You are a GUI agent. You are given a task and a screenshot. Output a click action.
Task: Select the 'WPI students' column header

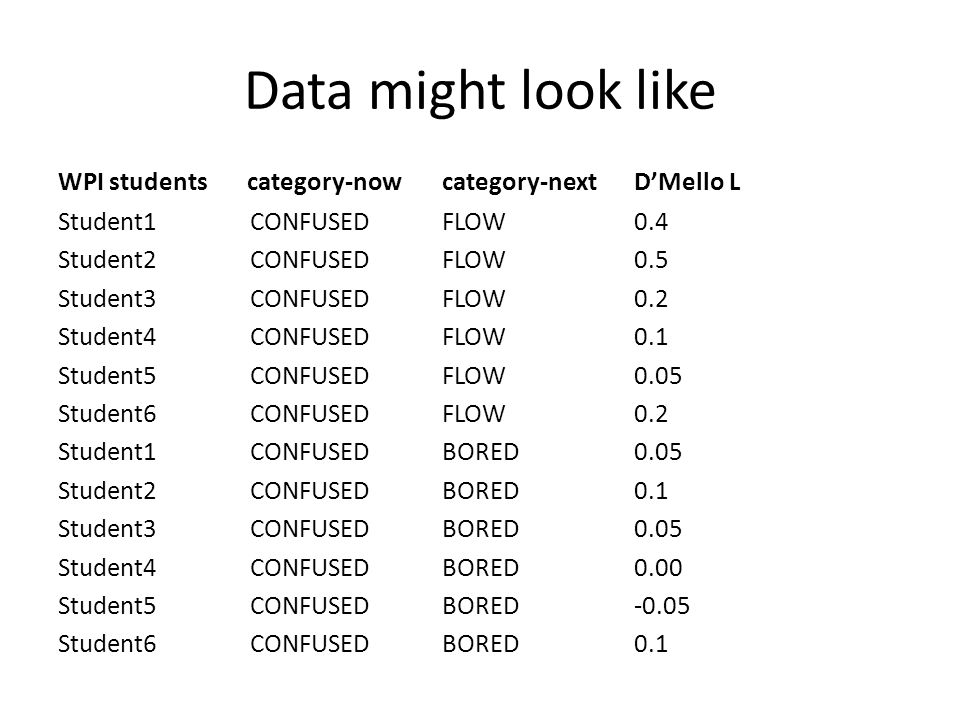(133, 182)
